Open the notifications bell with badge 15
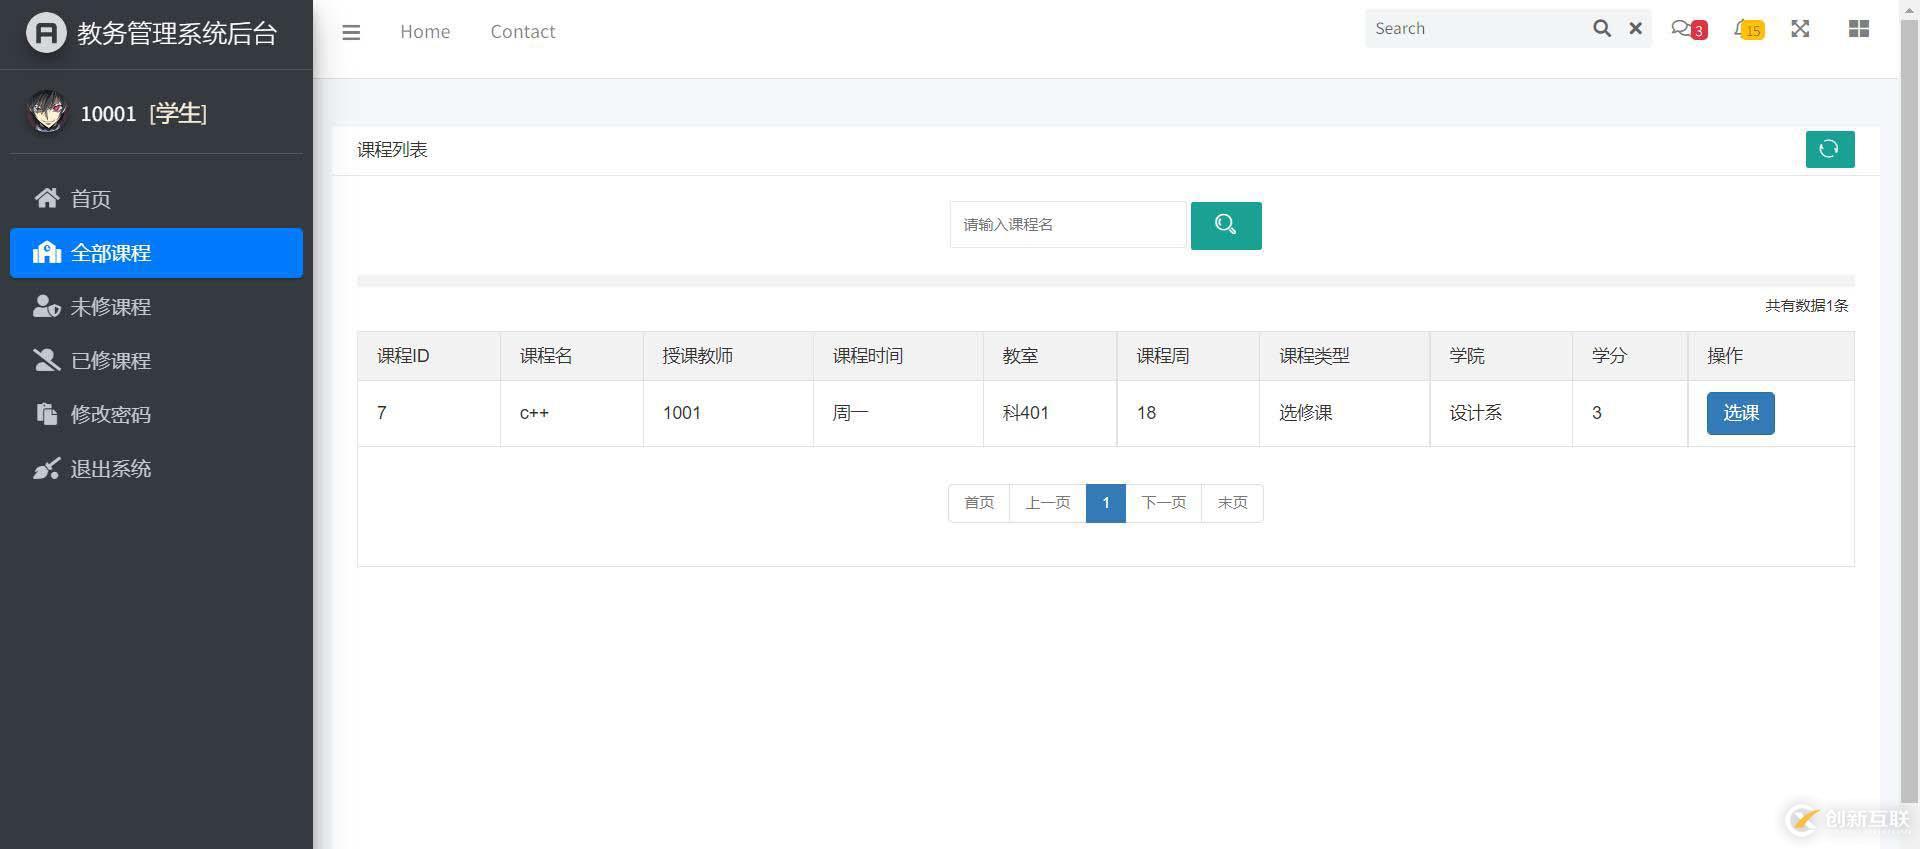This screenshot has height=849, width=1920. (1748, 29)
